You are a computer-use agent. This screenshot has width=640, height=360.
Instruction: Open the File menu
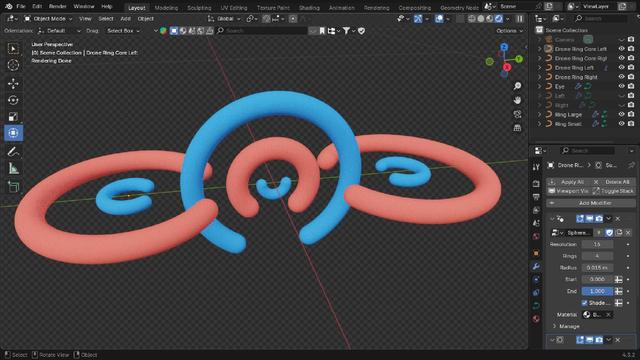click(x=20, y=7)
